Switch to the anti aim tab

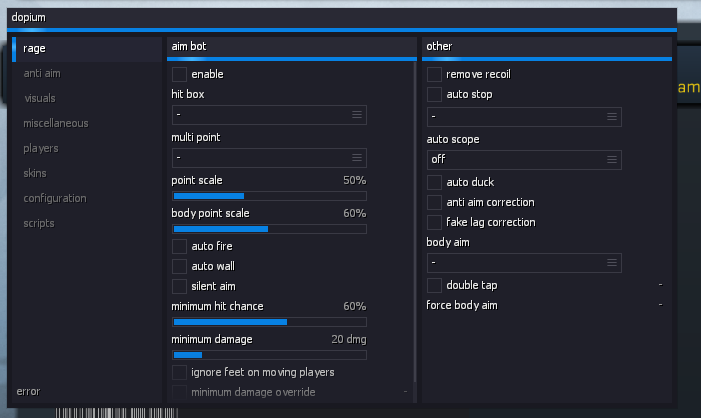(x=42, y=73)
